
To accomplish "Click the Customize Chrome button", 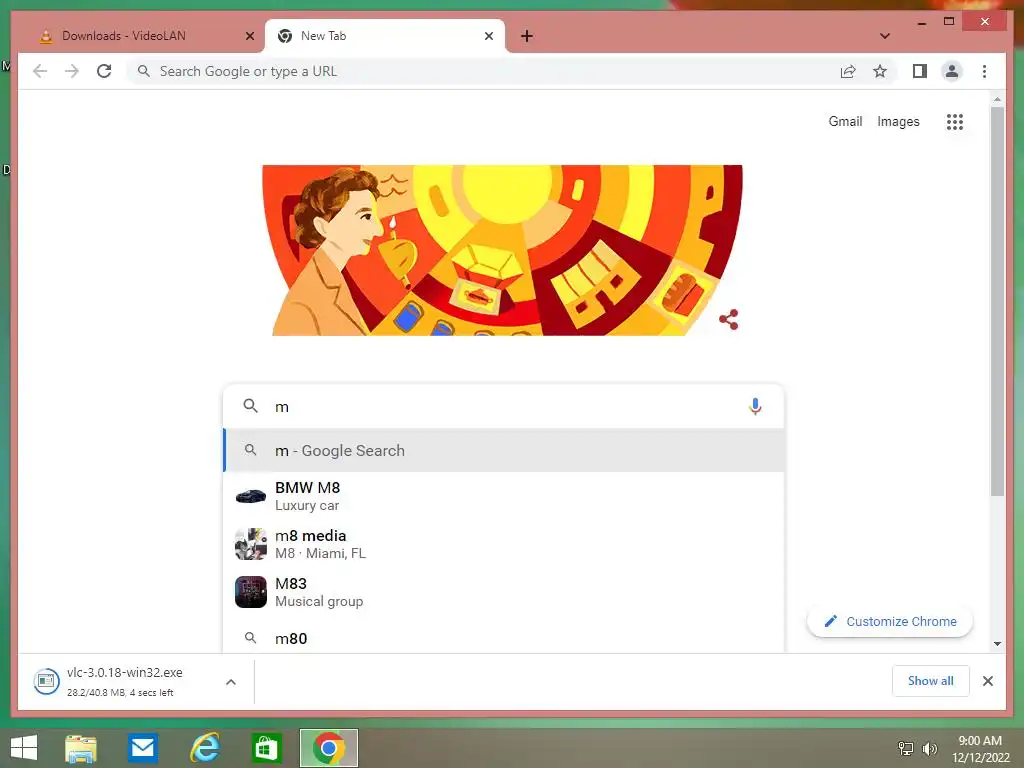I will (889, 621).
